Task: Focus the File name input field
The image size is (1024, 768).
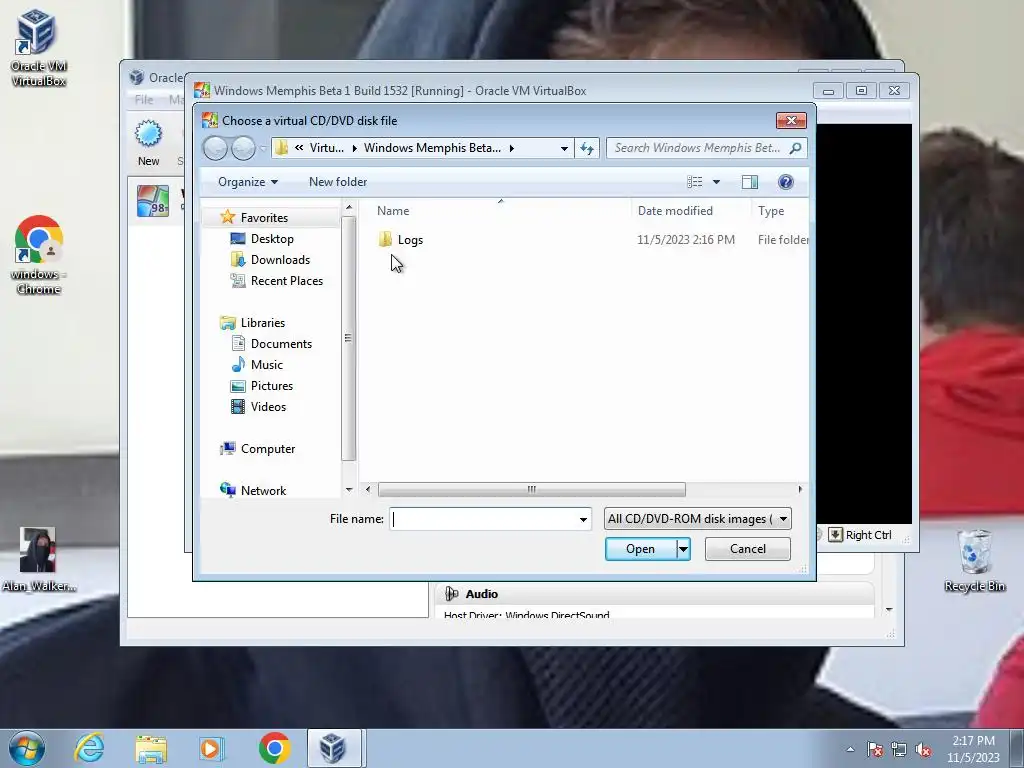Action: click(x=483, y=519)
